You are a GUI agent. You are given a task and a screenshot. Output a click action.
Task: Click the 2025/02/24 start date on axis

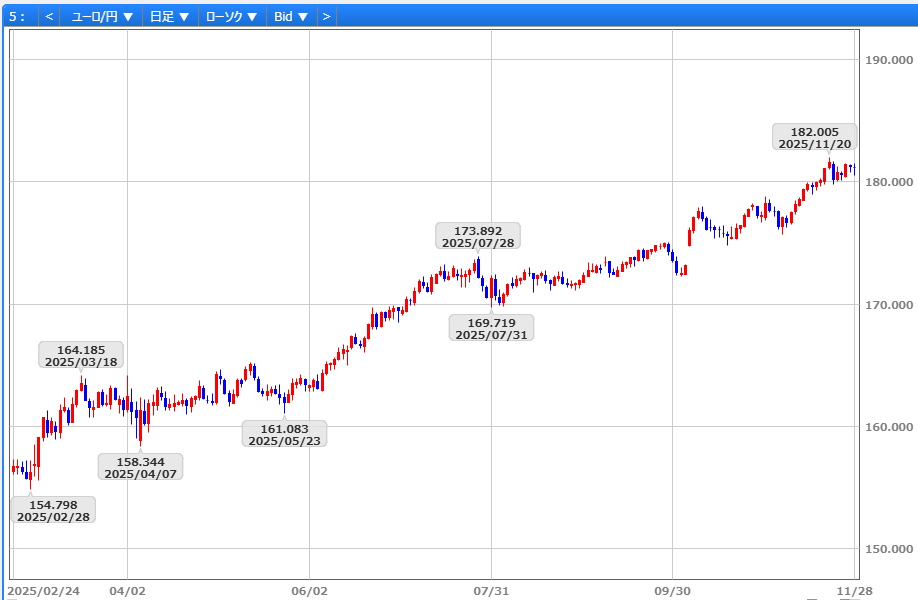coord(43,591)
